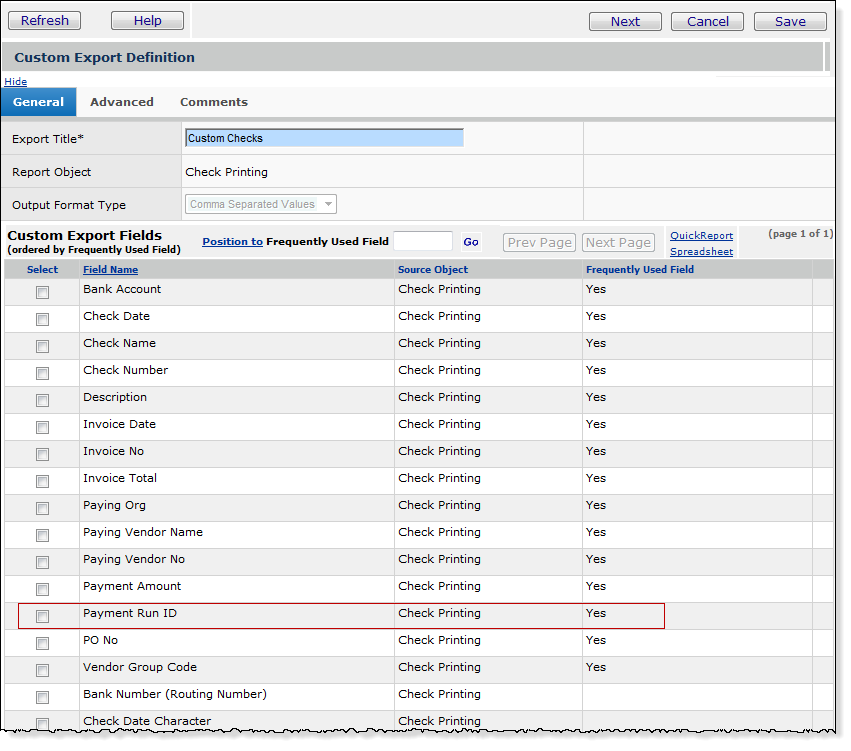The image size is (851, 751).
Task: Enable the Vendor Group Code checkbox
Action: [42, 671]
